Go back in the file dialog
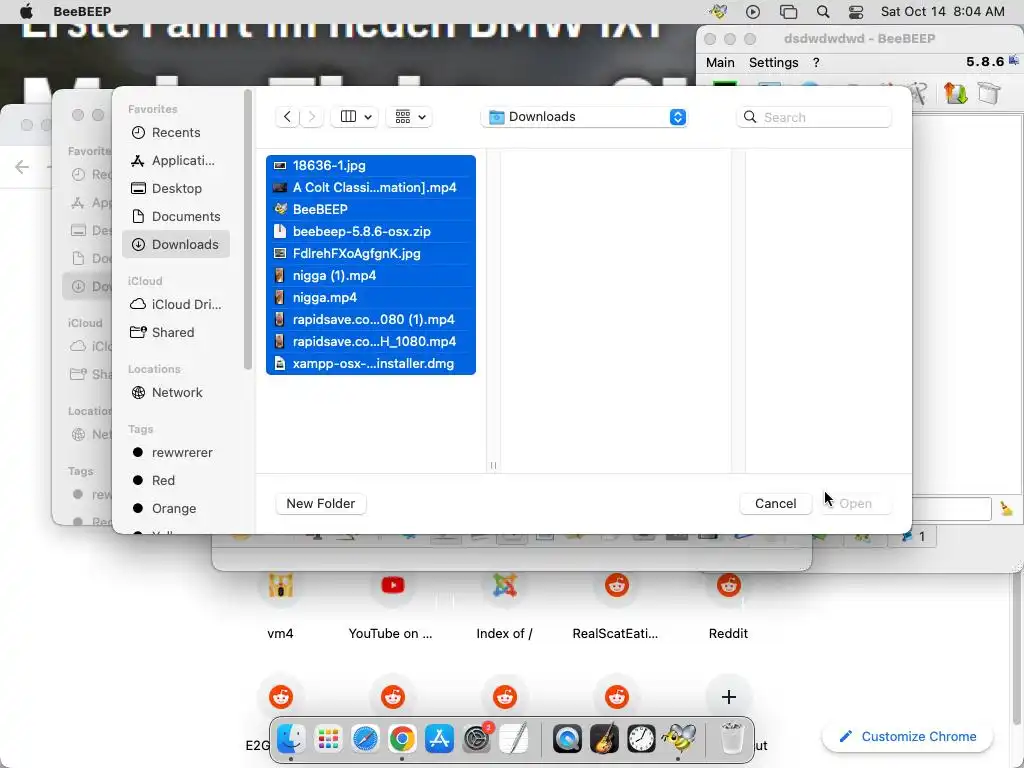The width and height of the screenshot is (1024, 768). (287, 117)
